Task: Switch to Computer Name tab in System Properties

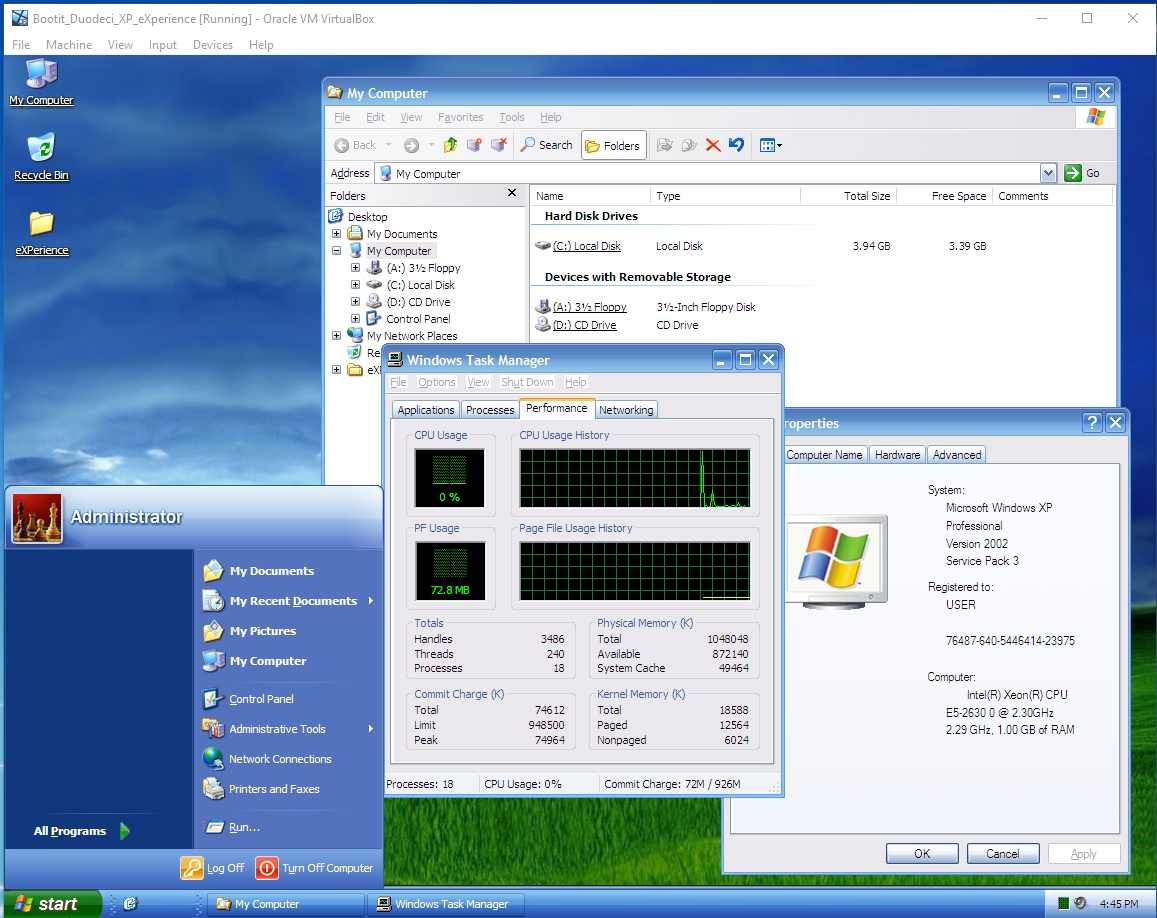Action: click(824, 455)
